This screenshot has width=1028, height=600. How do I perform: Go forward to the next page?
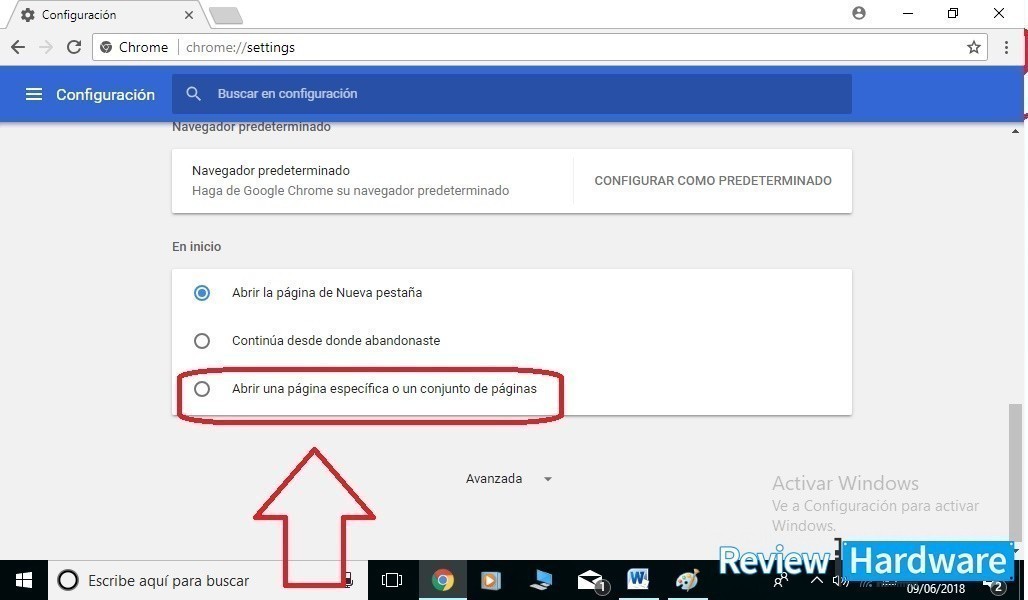46,47
